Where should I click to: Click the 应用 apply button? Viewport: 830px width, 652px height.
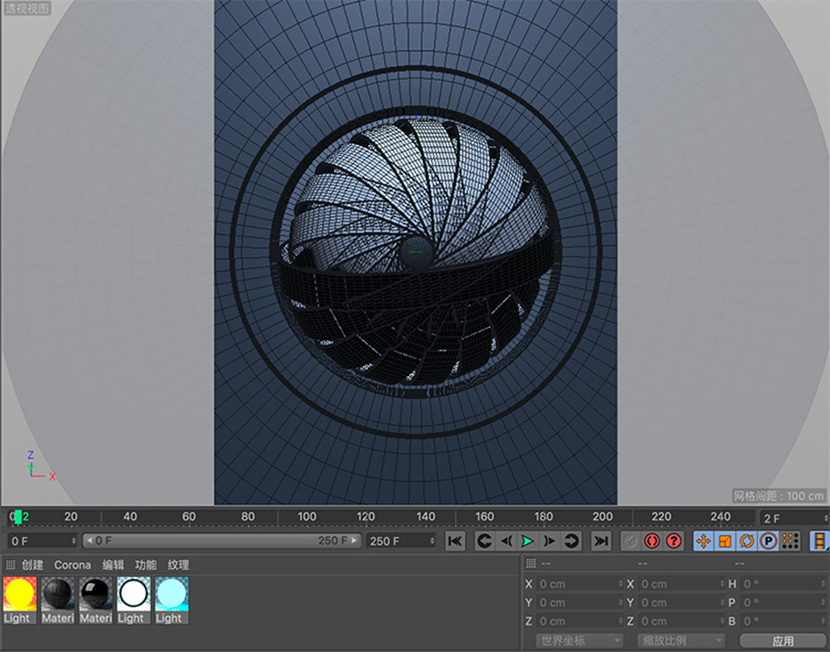[782, 640]
